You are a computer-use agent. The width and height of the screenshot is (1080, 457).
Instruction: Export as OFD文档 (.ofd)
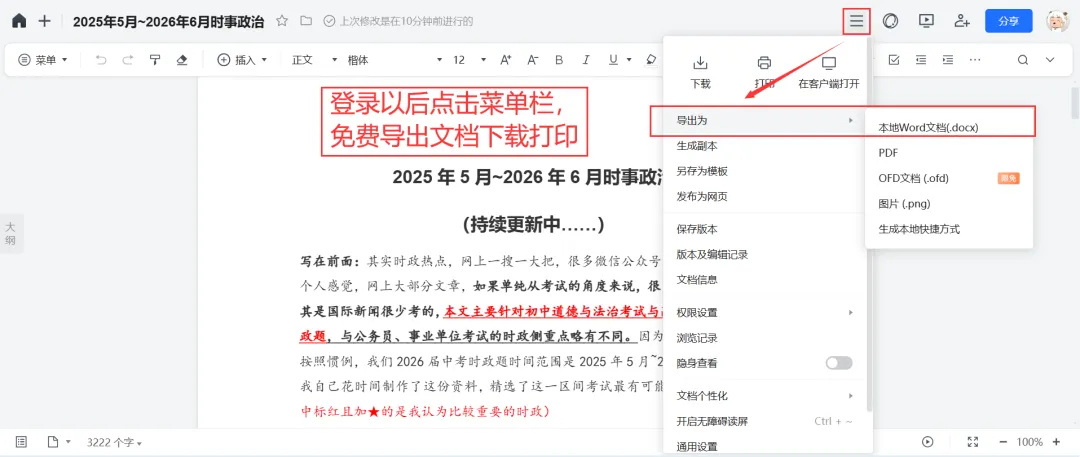(x=949, y=179)
